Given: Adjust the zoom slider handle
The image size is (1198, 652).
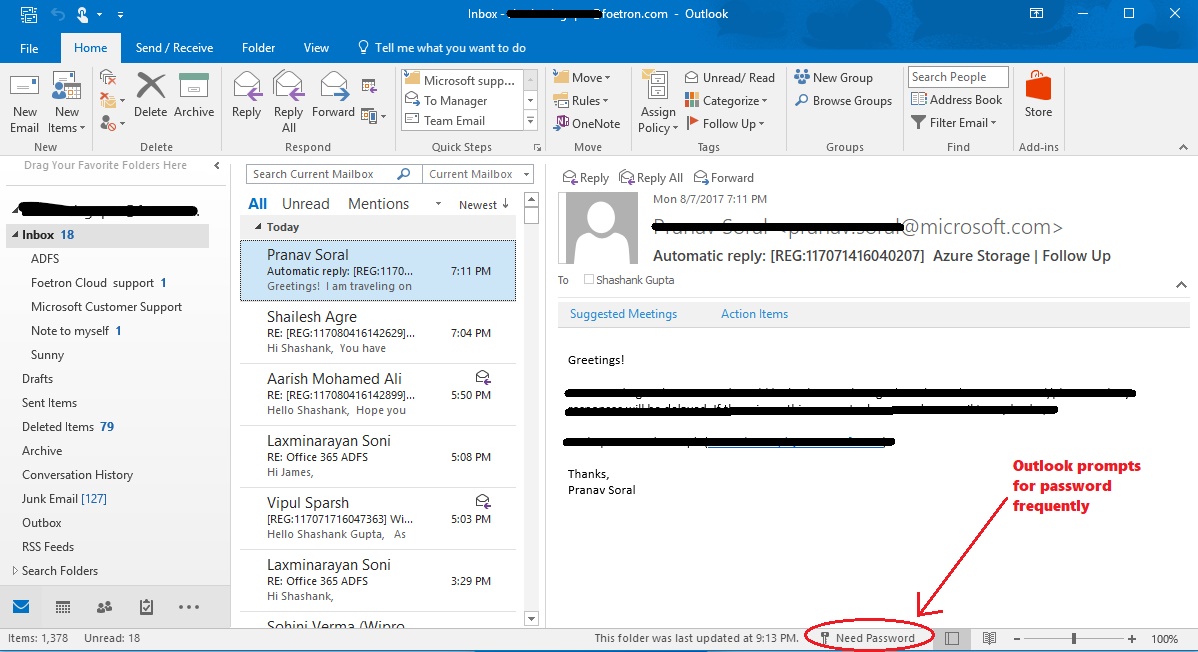Looking at the screenshot, I should [x=1073, y=638].
